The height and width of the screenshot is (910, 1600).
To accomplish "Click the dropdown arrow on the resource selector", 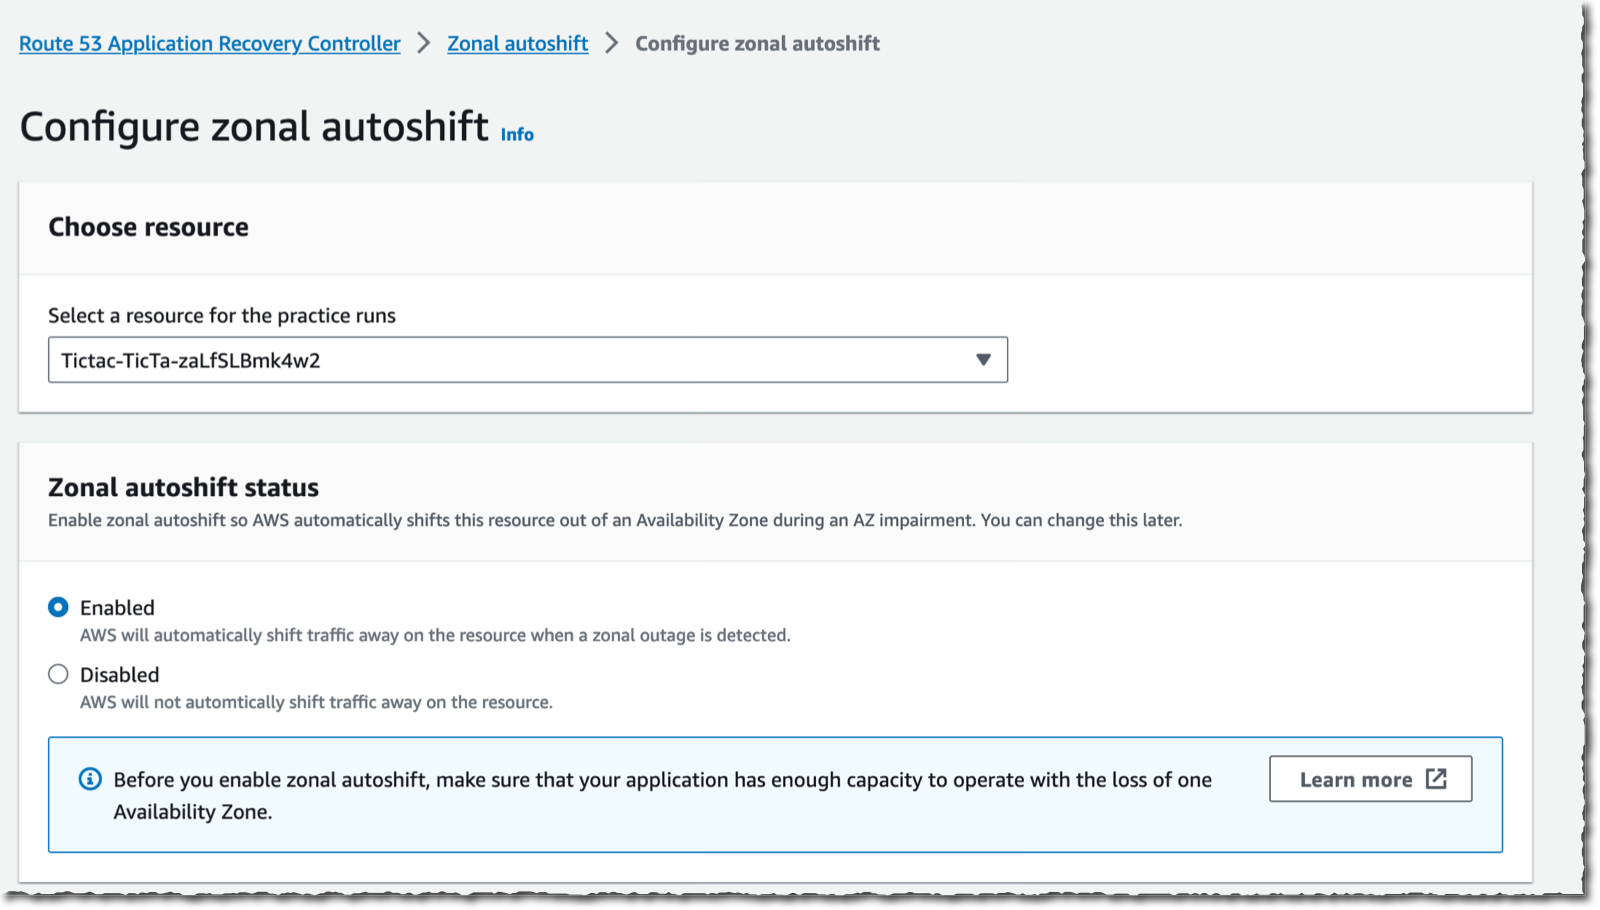I will (x=982, y=359).
